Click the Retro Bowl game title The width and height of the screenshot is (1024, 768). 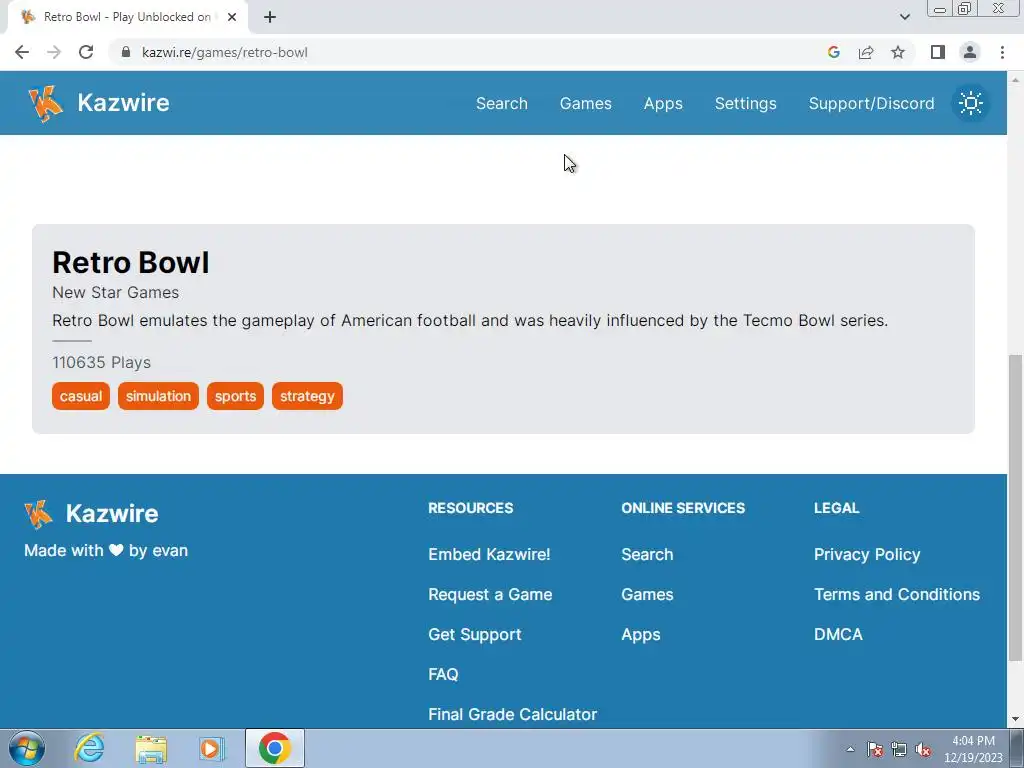click(x=131, y=263)
